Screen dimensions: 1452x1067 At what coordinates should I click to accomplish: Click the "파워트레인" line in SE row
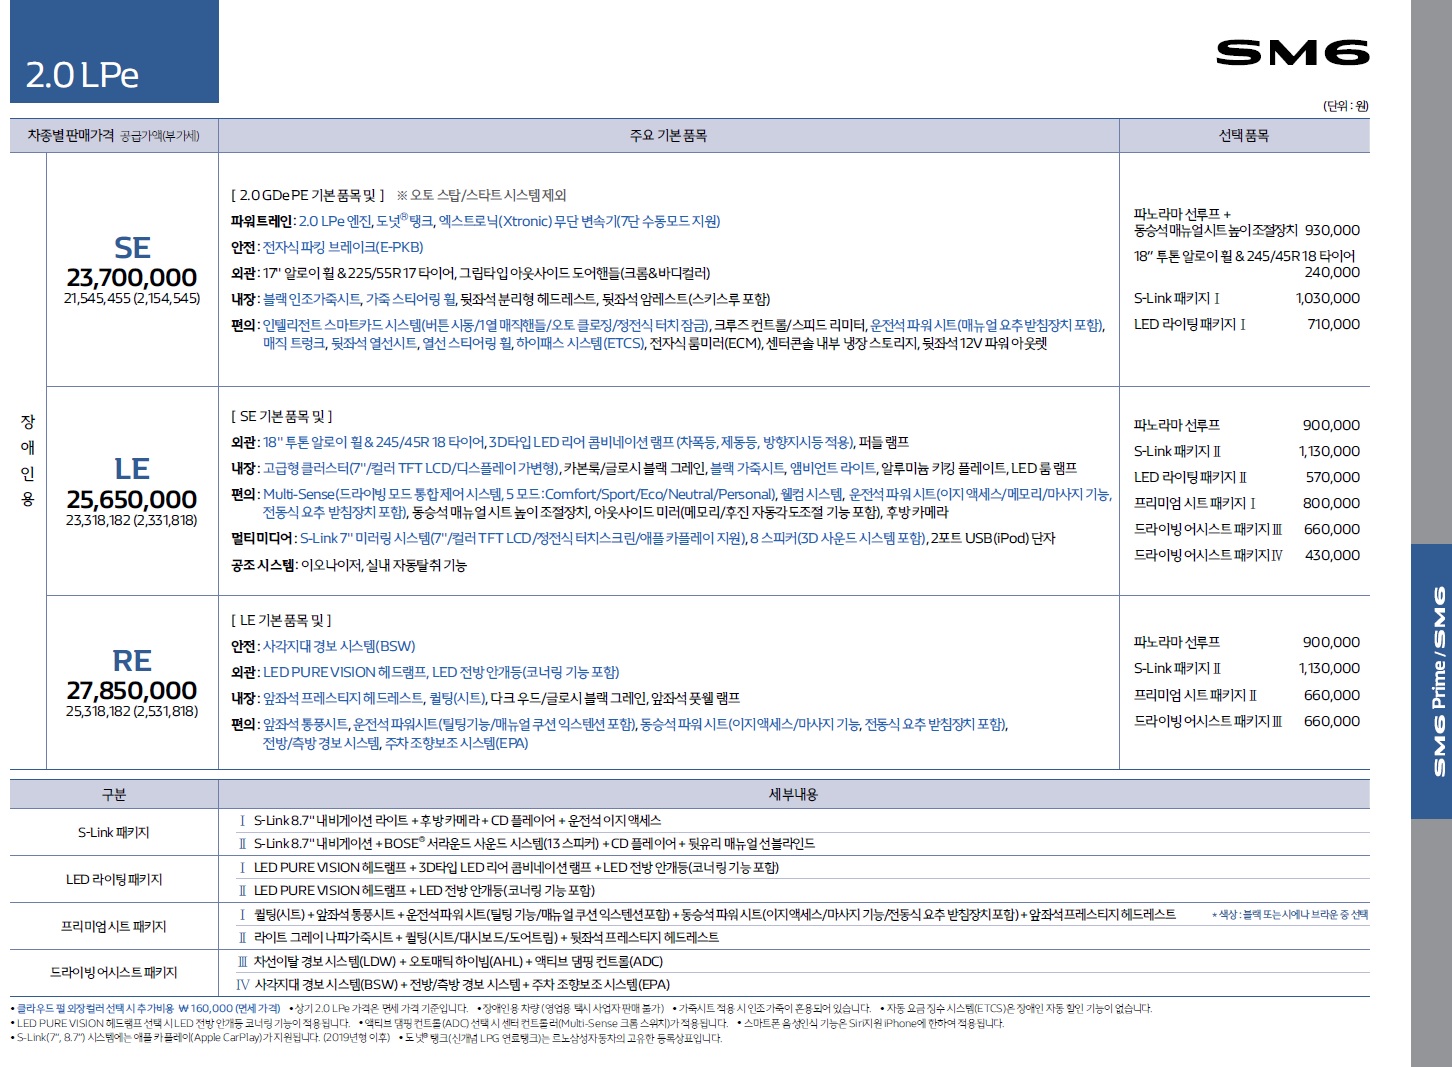475,221
